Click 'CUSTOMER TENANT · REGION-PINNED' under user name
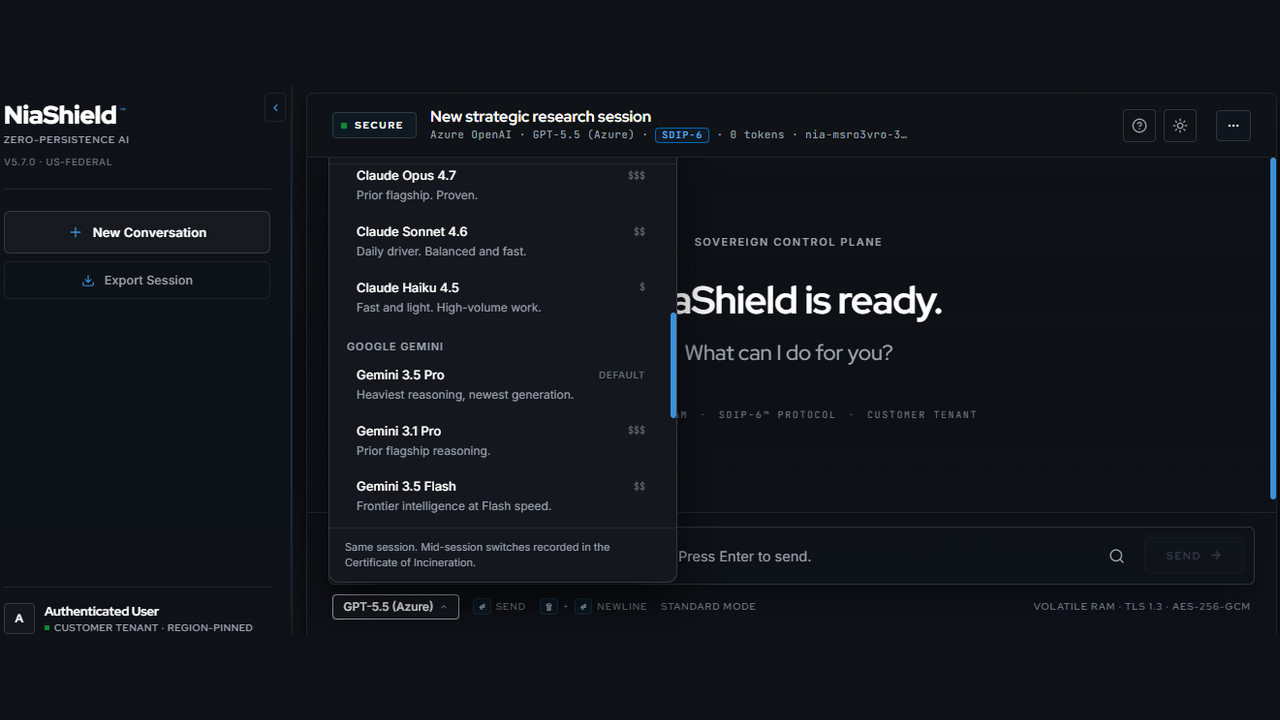 [x=153, y=628]
